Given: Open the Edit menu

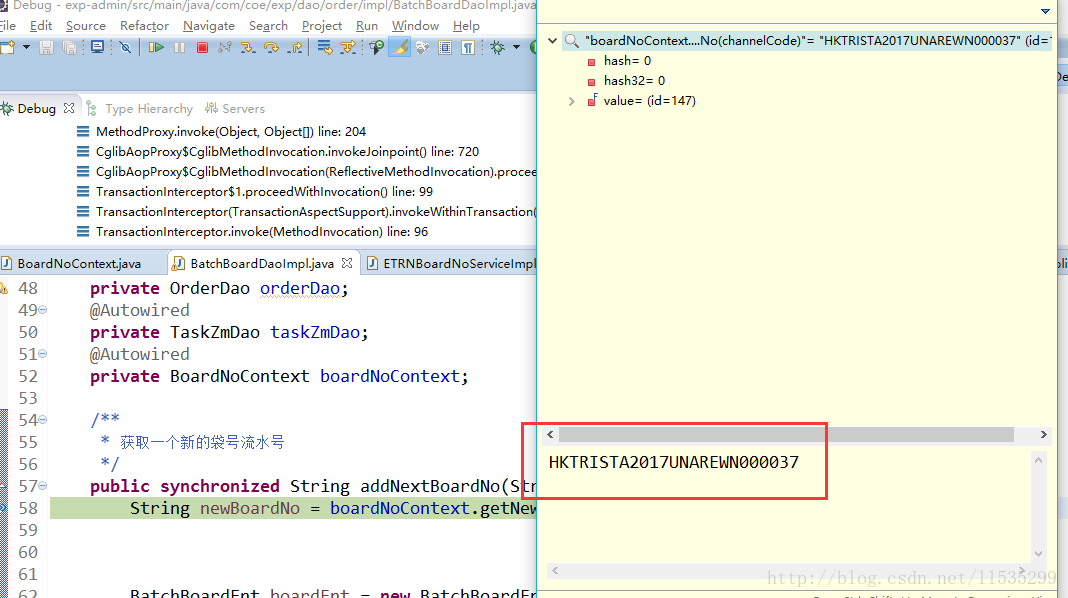Looking at the screenshot, I should coord(41,26).
